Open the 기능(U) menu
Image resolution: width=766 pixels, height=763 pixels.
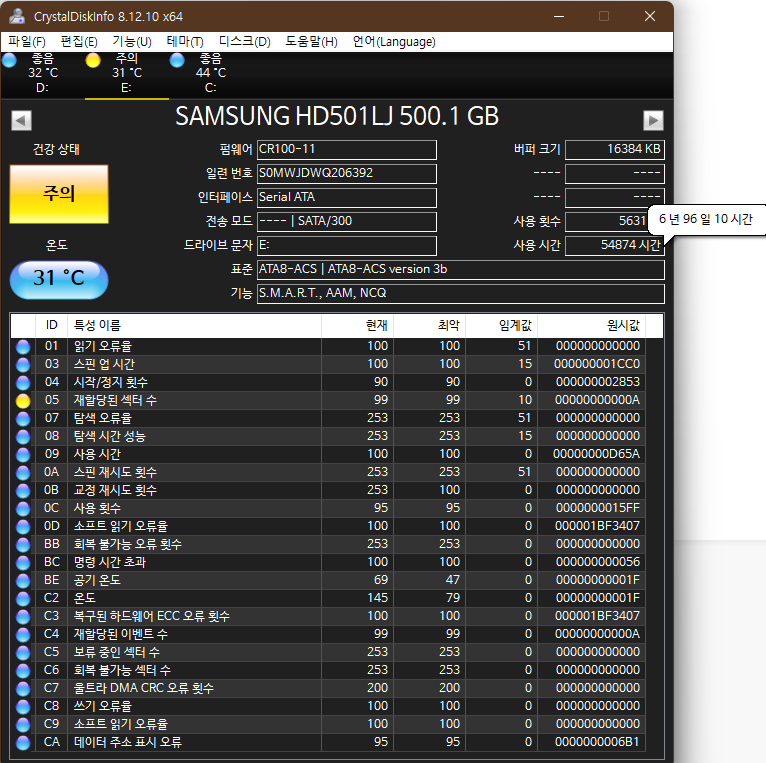(x=132, y=42)
